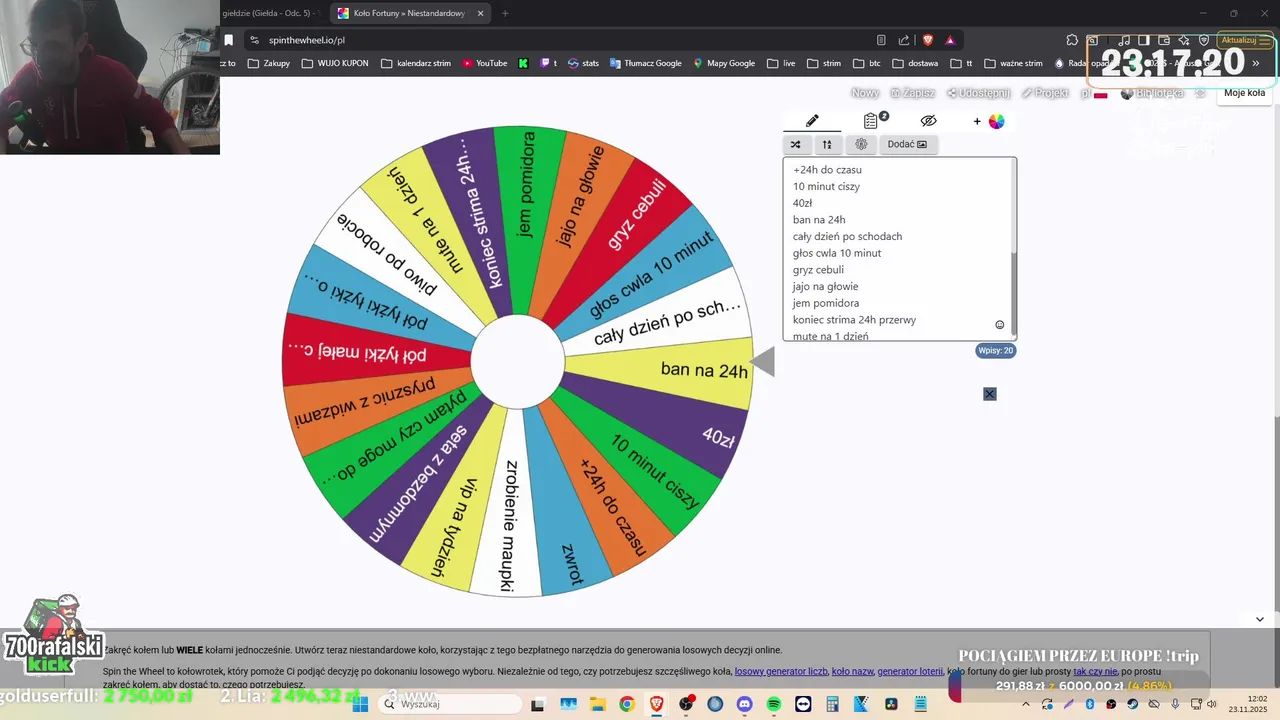Open Brave Rewards triangle icon
The width and height of the screenshot is (1280, 720).
click(x=950, y=40)
